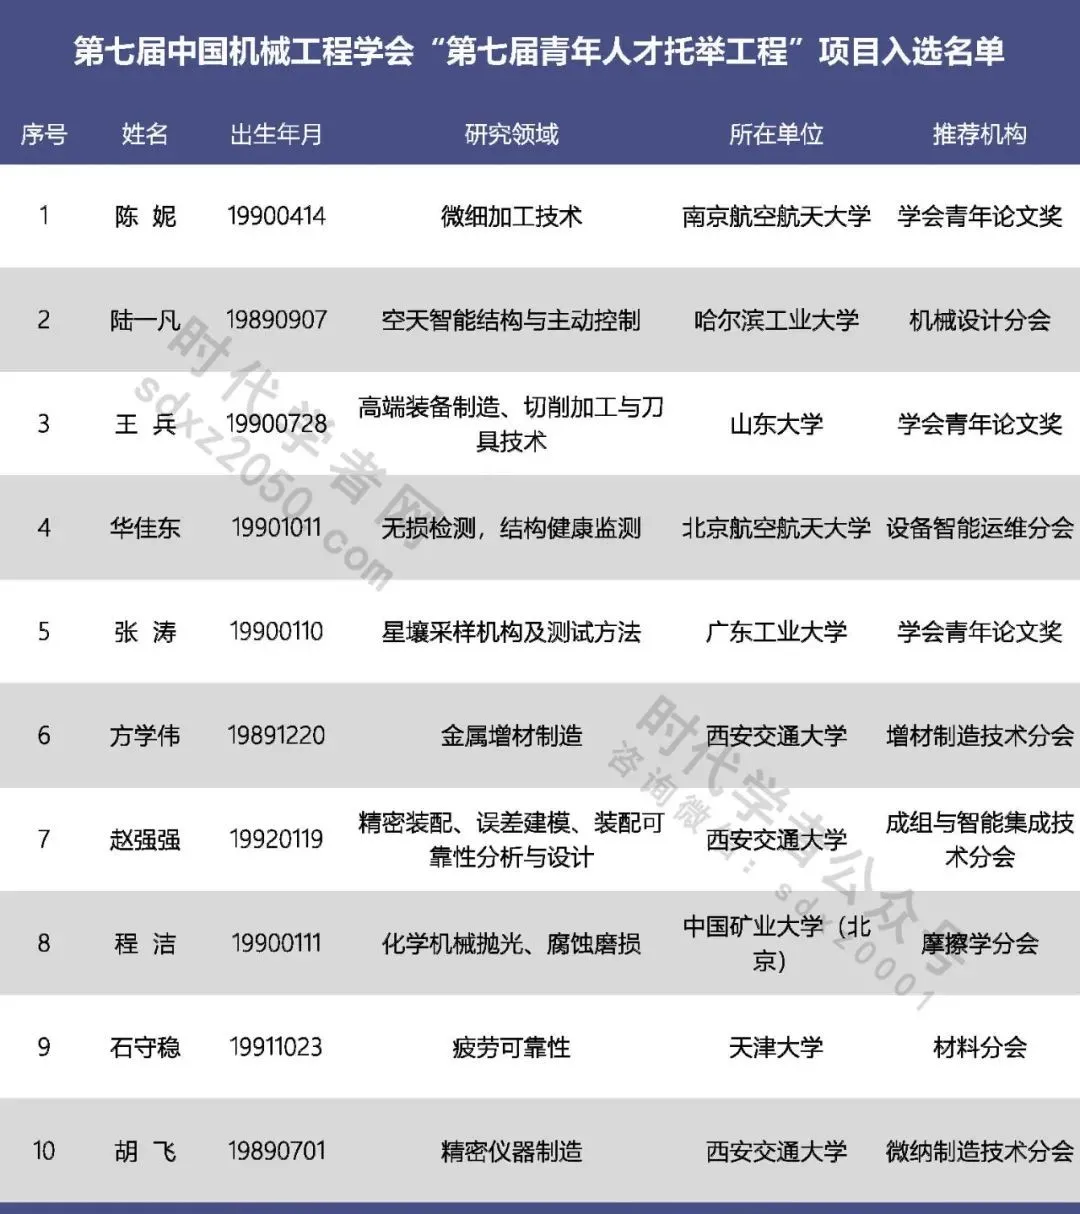Click the name 陆一凡
Viewport: 1080px width, 1214px height.
point(145,320)
